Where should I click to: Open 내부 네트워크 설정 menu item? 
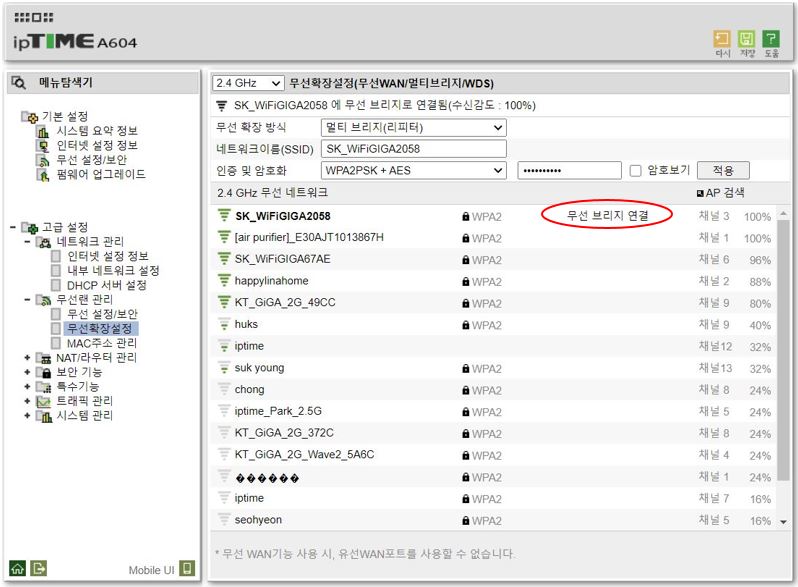(113, 271)
